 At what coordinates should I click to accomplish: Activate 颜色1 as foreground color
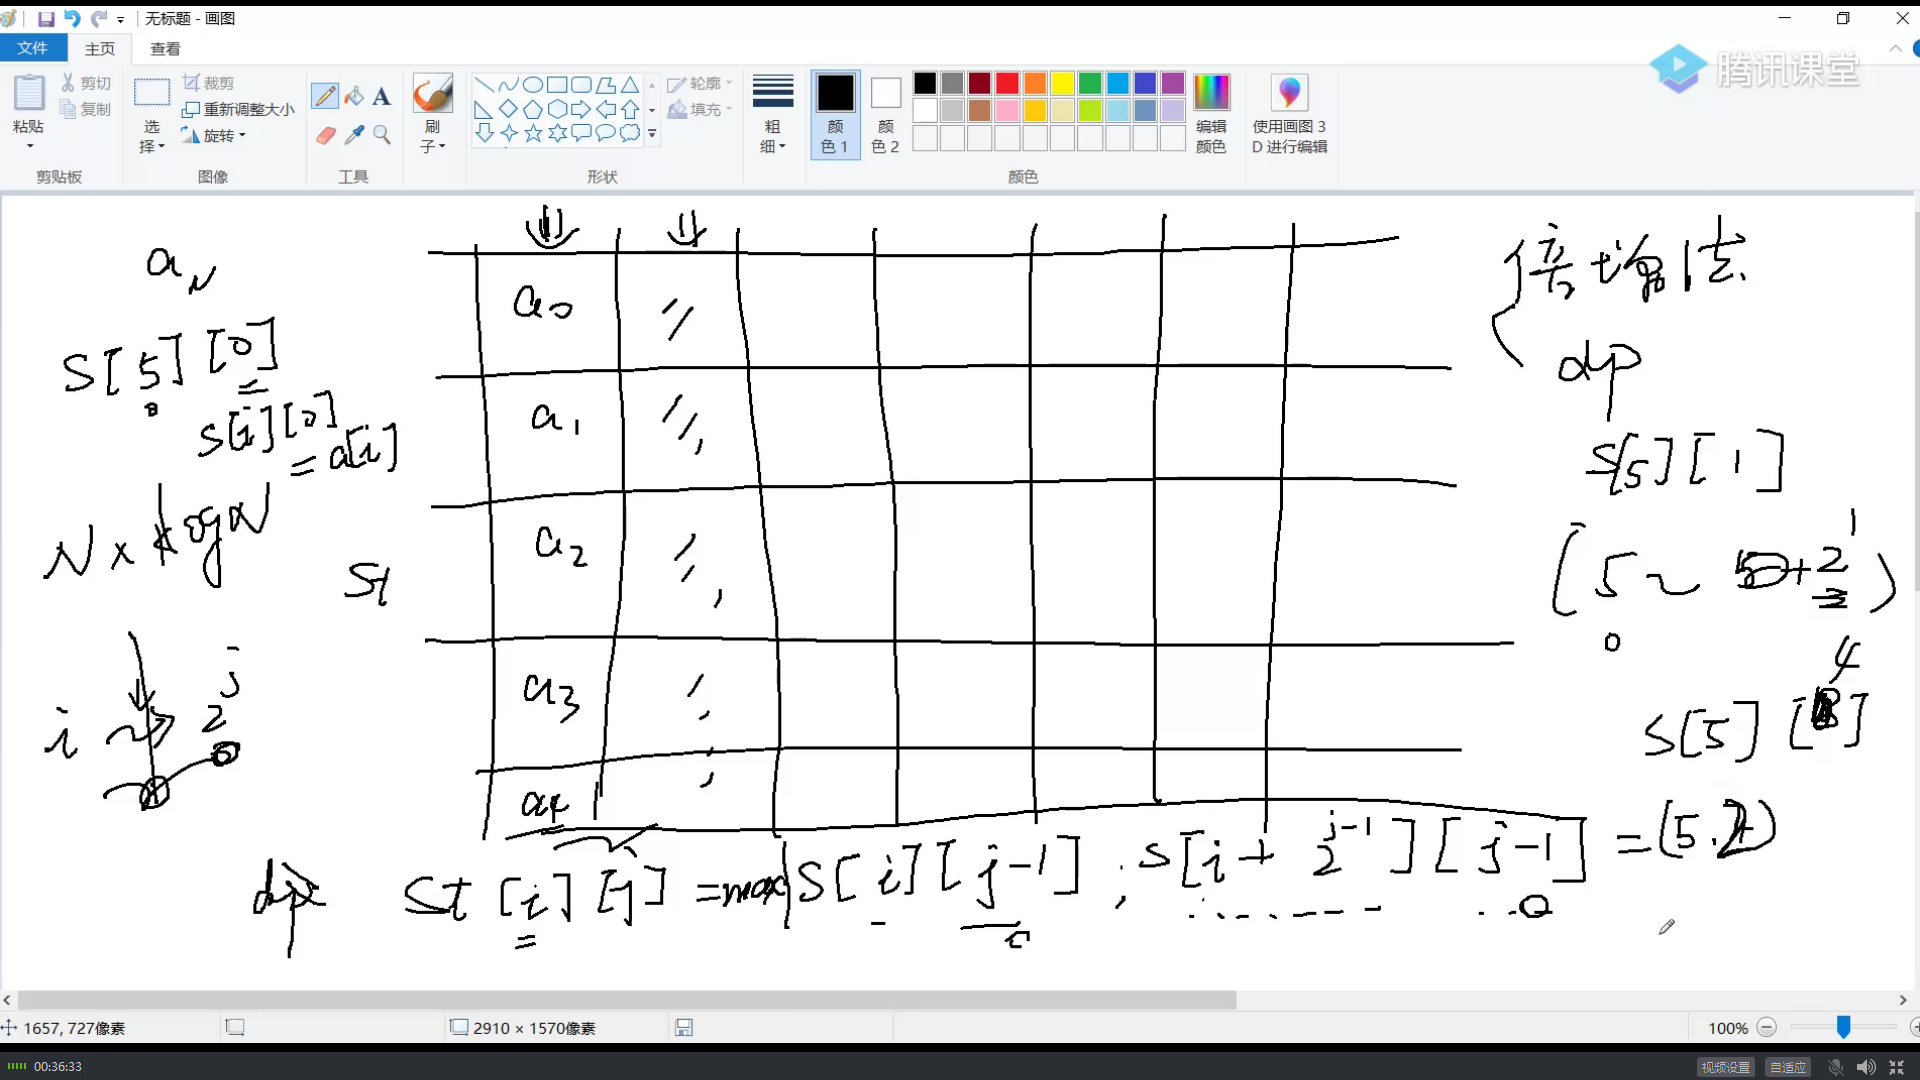835,112
